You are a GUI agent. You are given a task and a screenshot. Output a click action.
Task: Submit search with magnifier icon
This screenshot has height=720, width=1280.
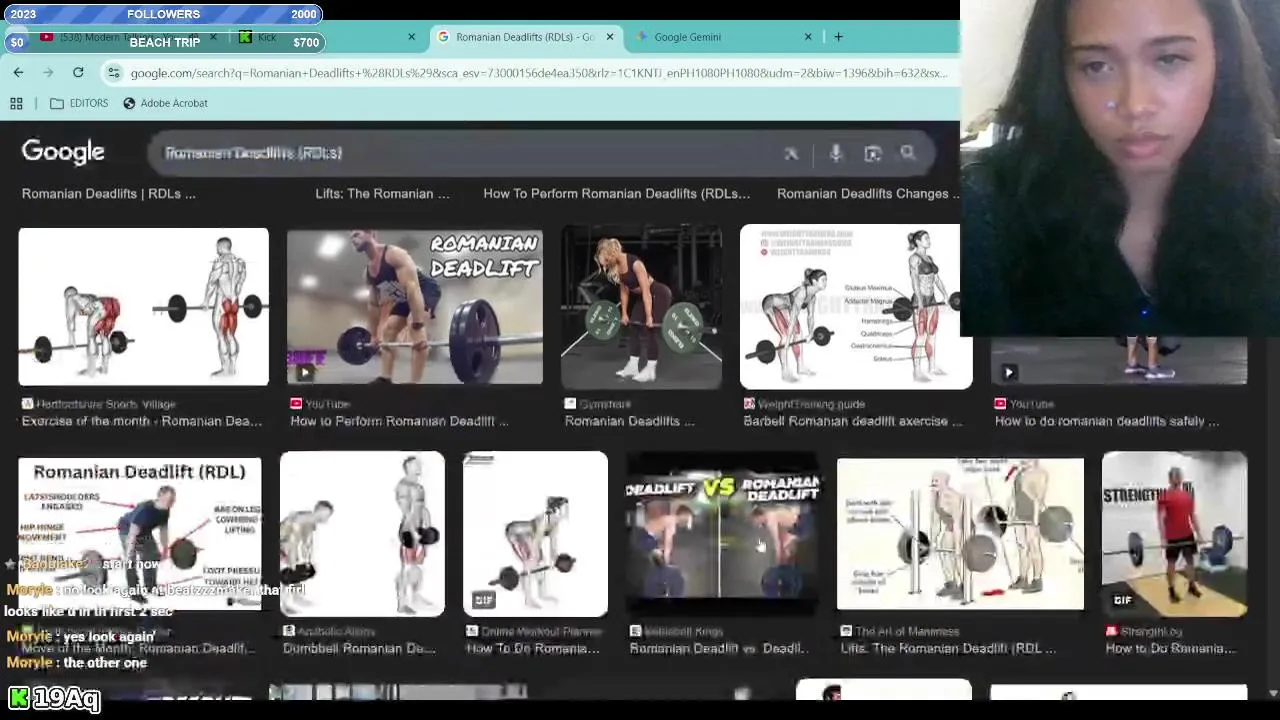coord(908,153)
